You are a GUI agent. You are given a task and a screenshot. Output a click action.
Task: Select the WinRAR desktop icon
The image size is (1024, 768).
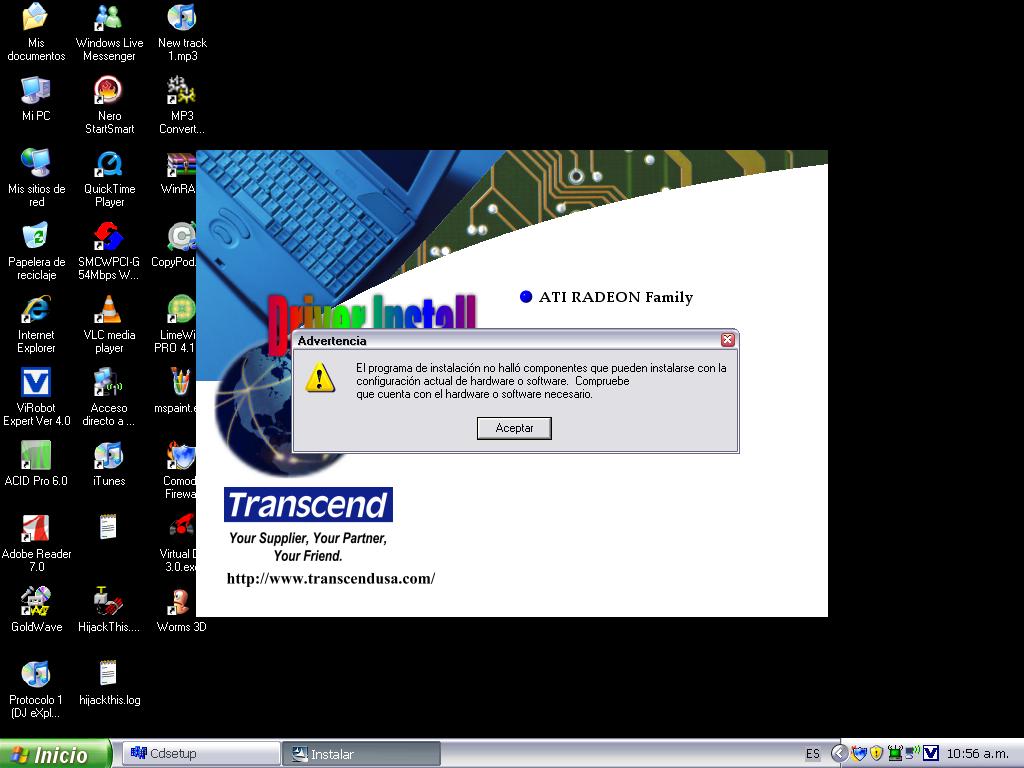pos(178,172)
